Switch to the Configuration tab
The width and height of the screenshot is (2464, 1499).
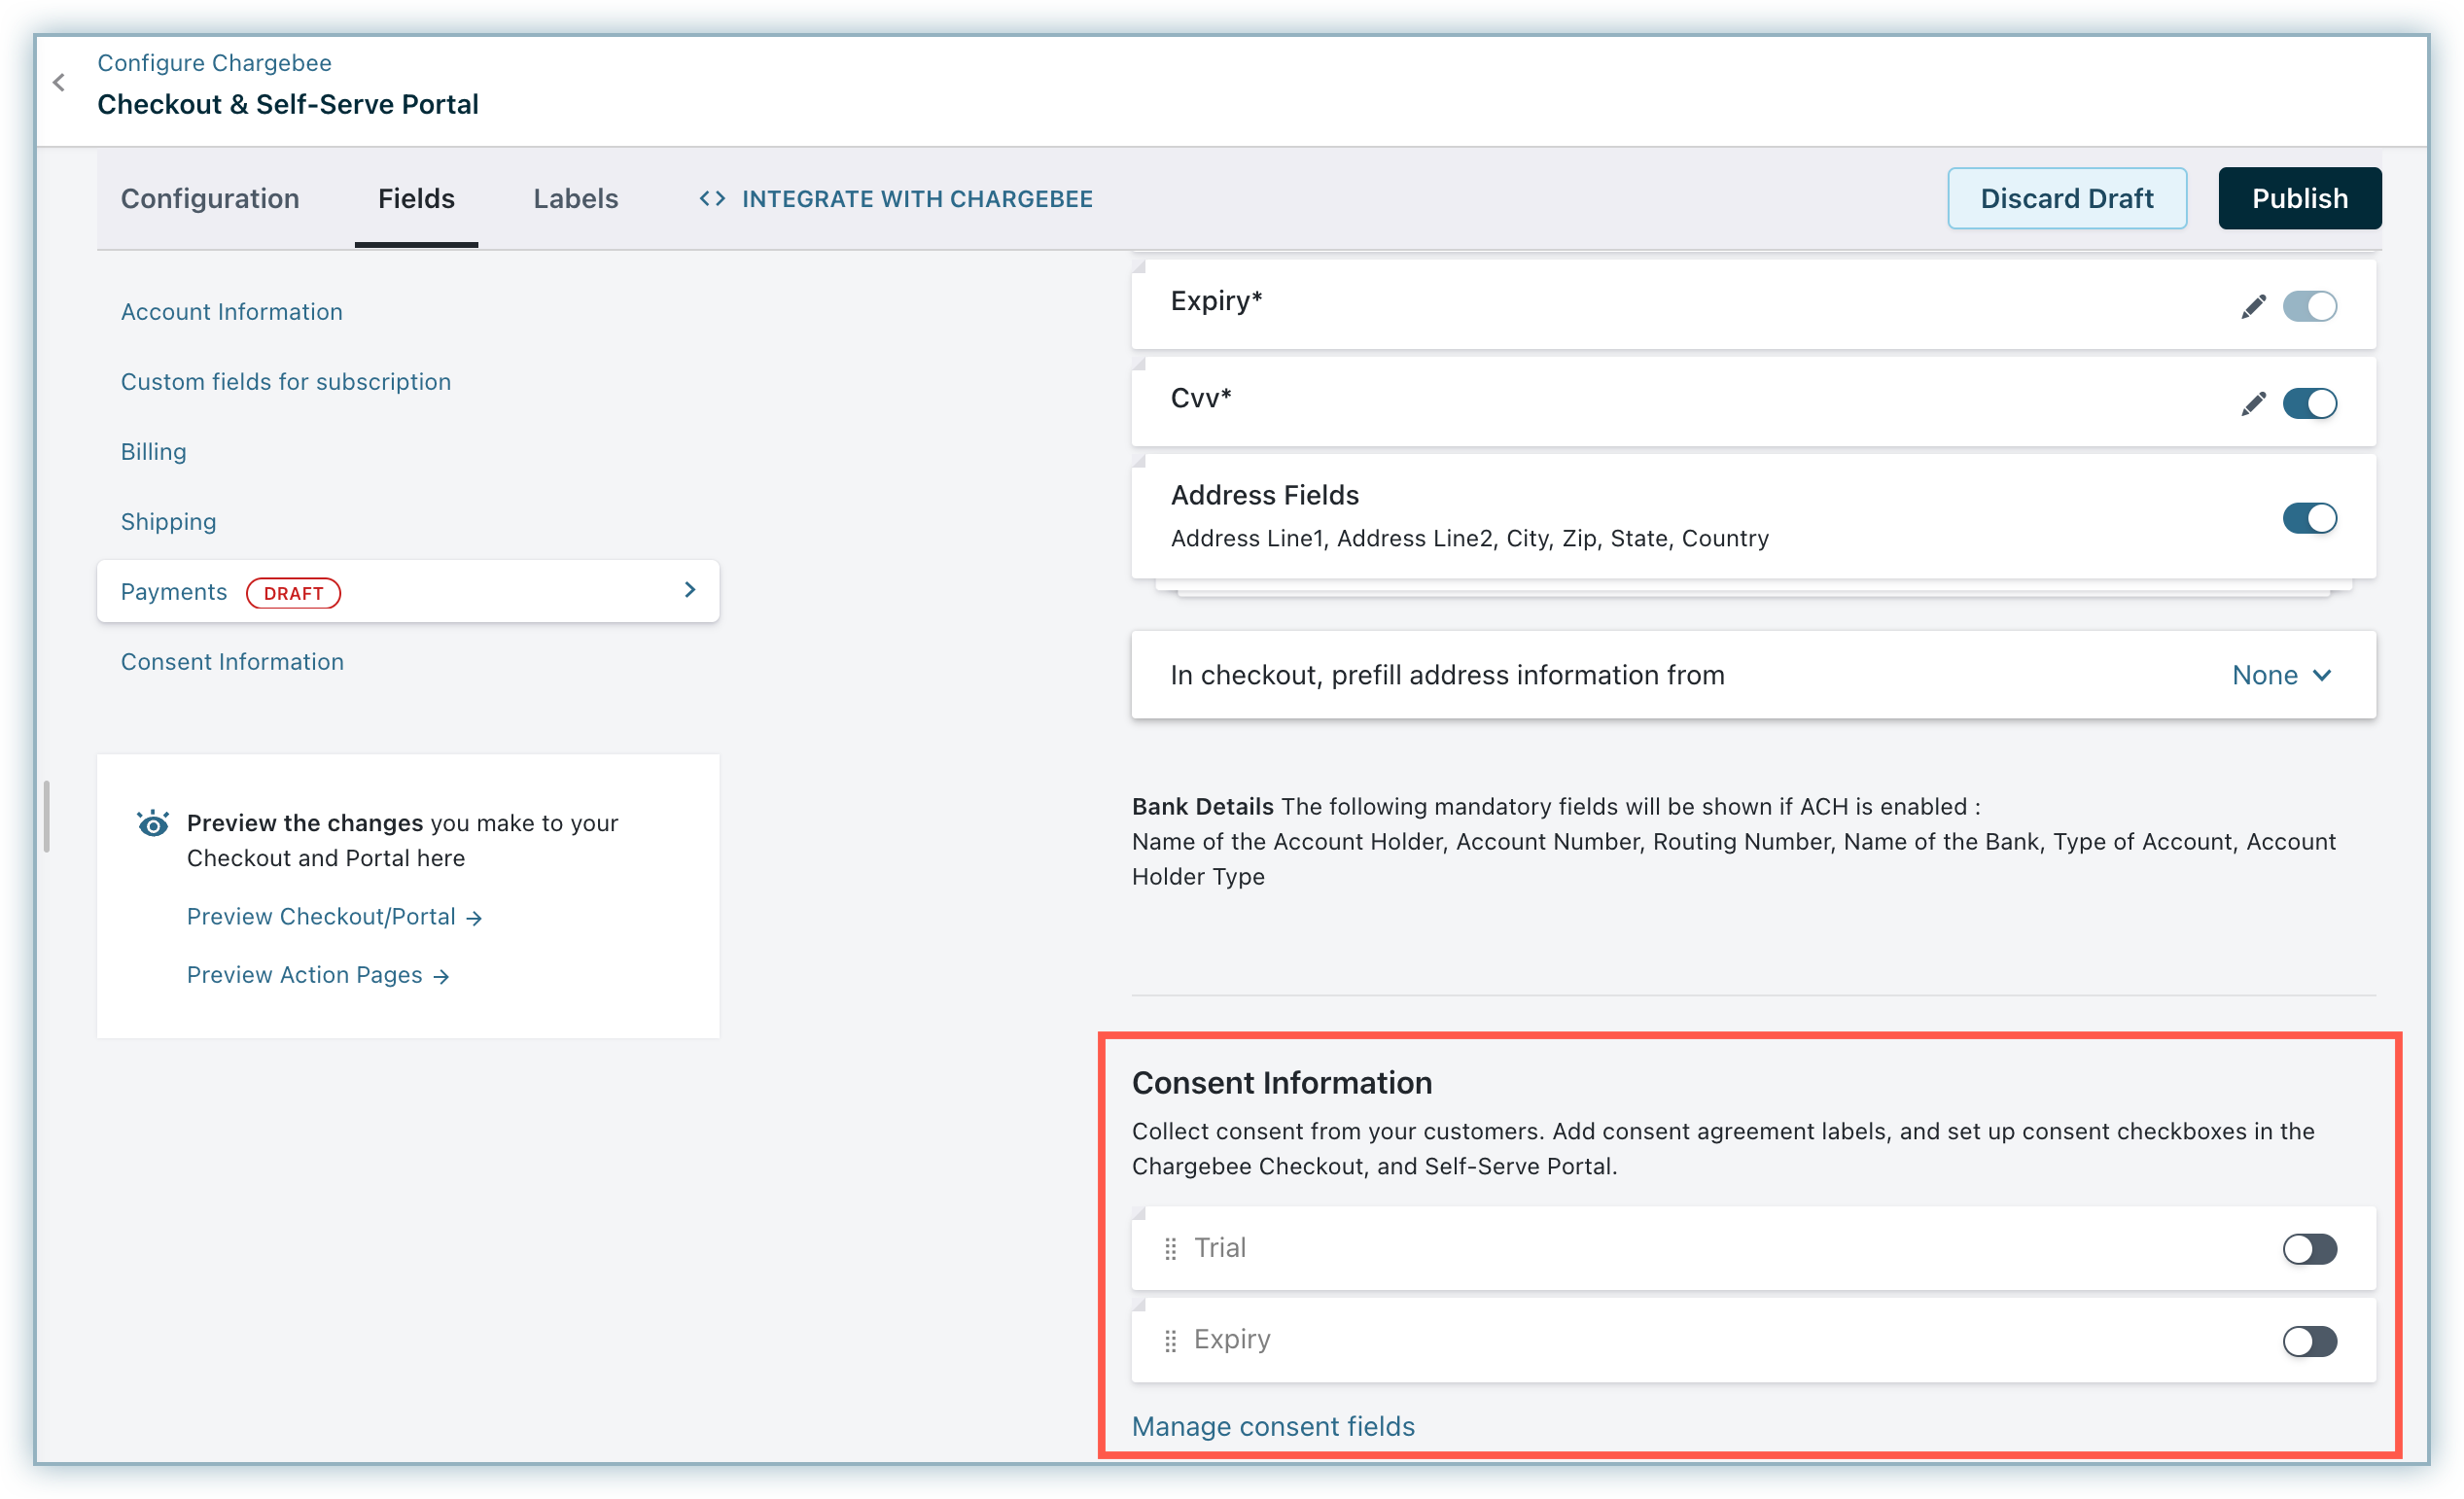(210, 199)
